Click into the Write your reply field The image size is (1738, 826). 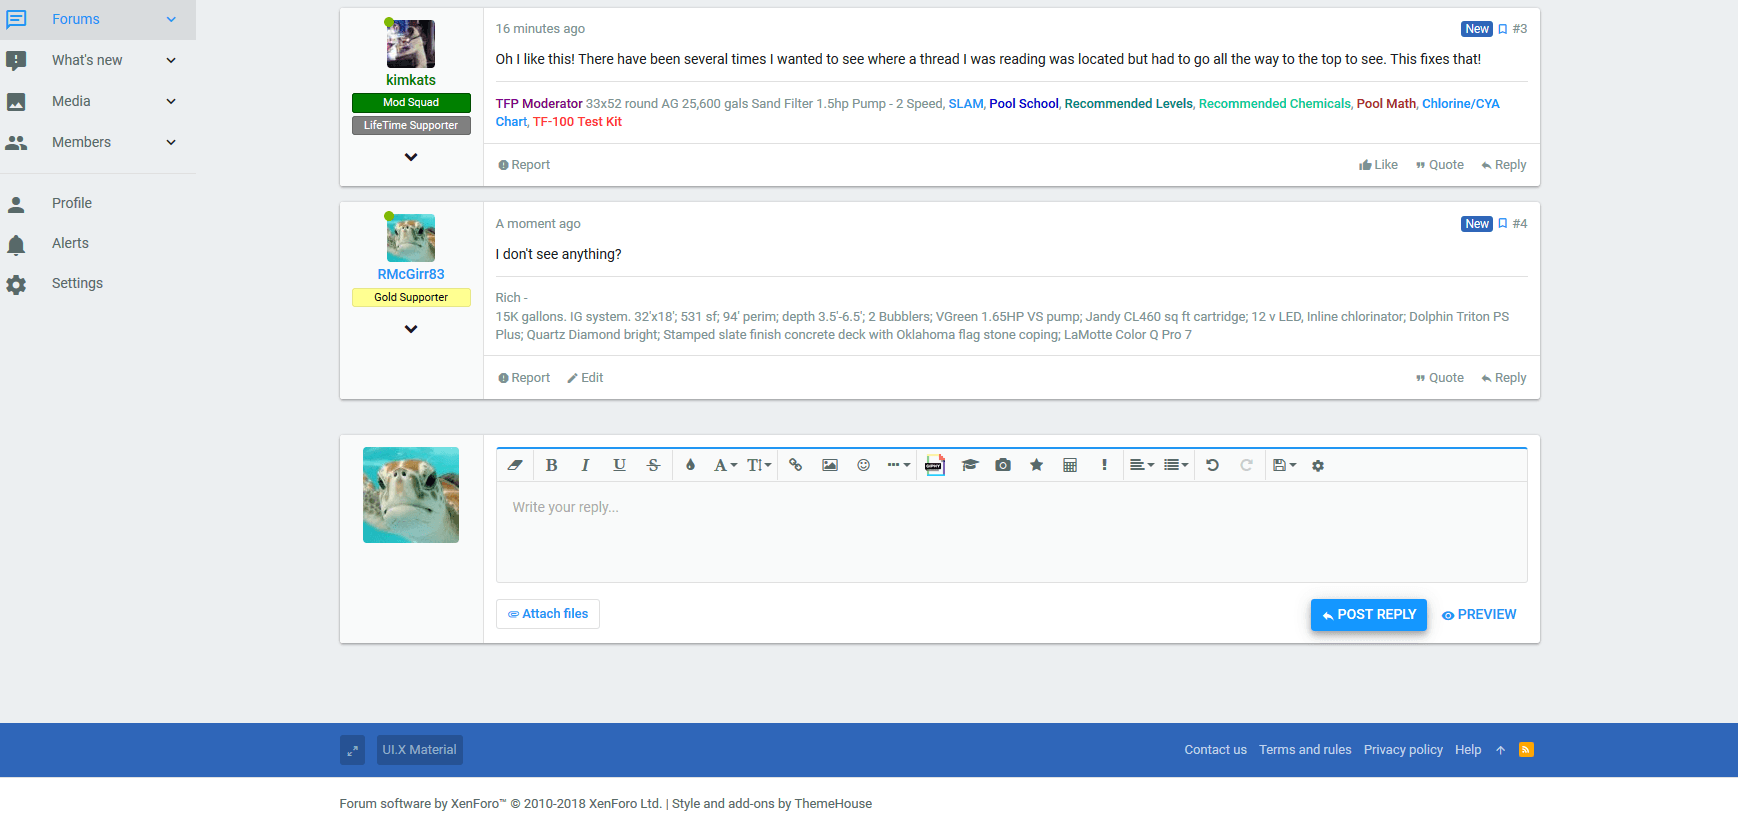pyautogui.click(x=1011, y=532)
